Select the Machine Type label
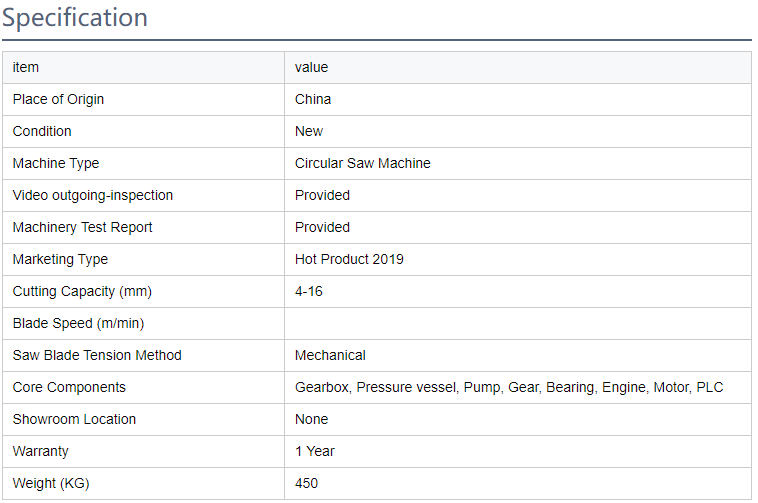The image size is (758, 503). point(56,163)
